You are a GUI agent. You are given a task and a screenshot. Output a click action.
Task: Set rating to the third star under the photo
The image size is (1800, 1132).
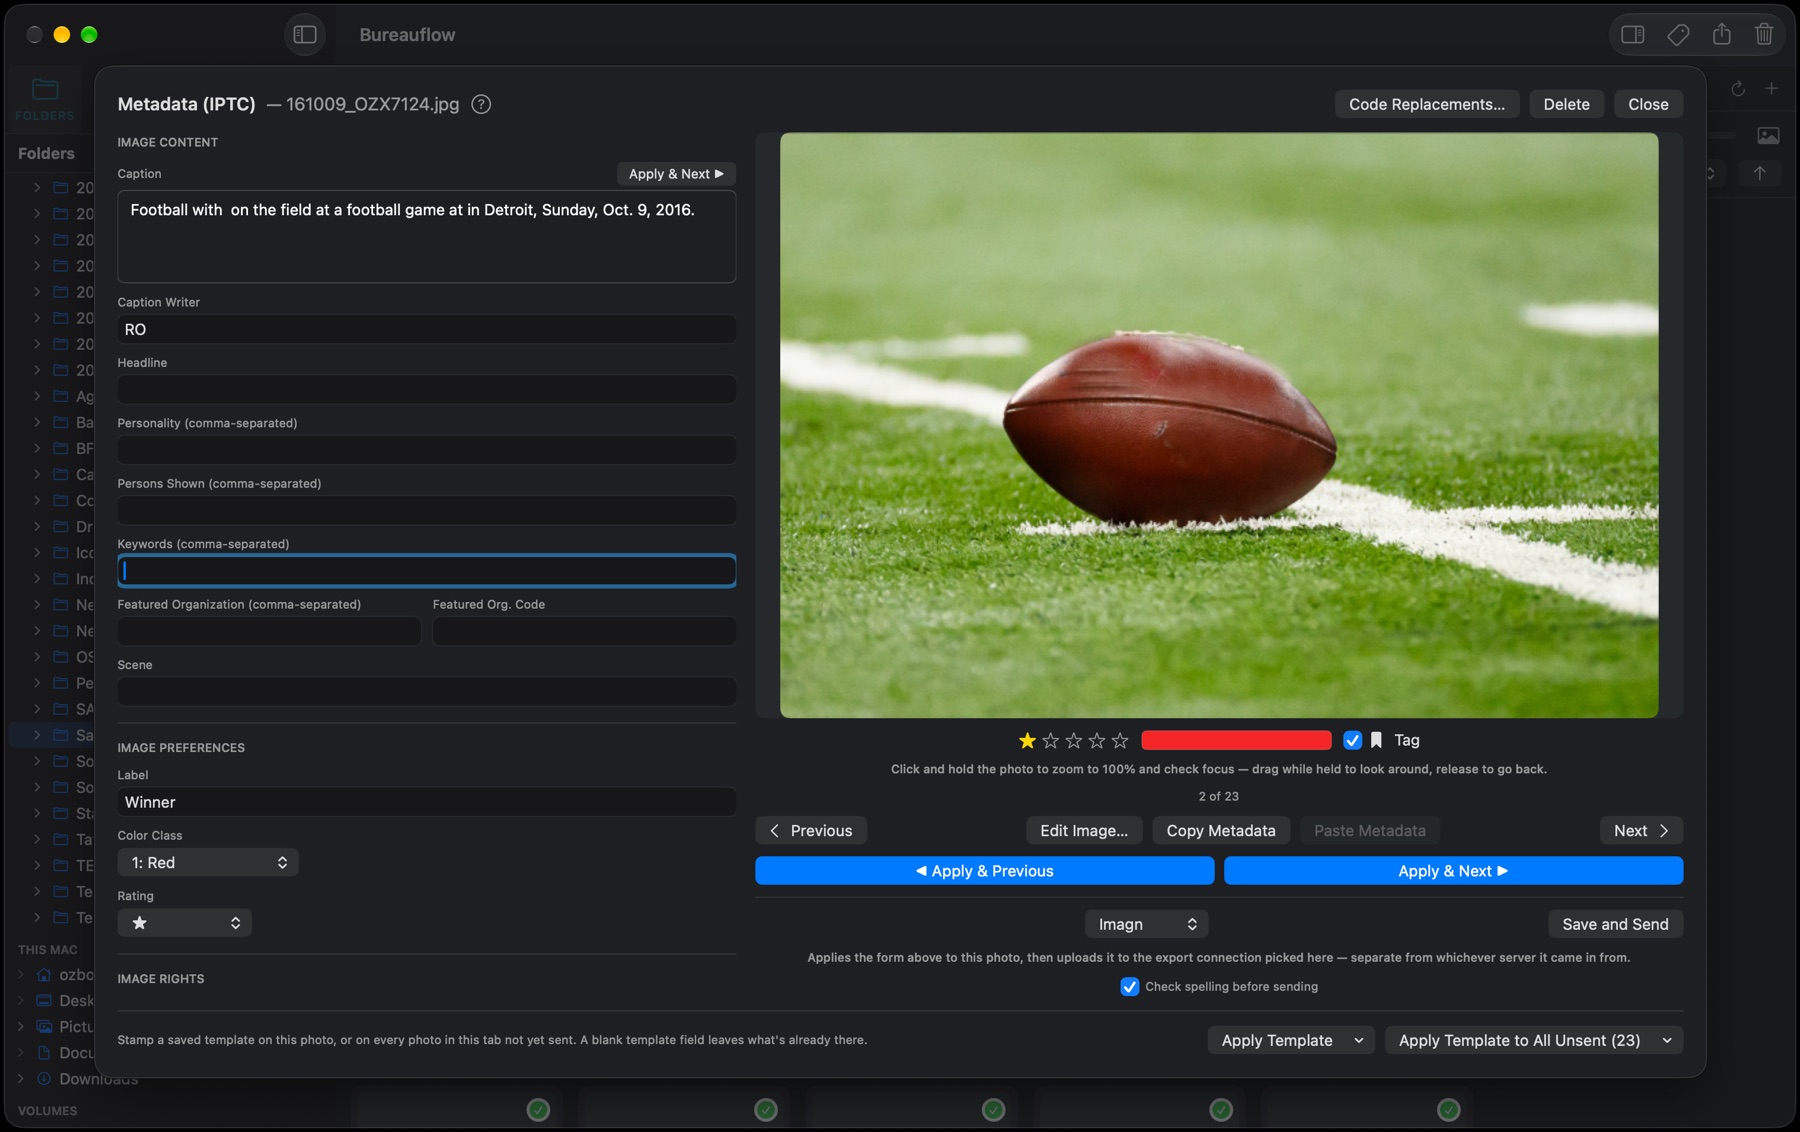coord(1074,740)
